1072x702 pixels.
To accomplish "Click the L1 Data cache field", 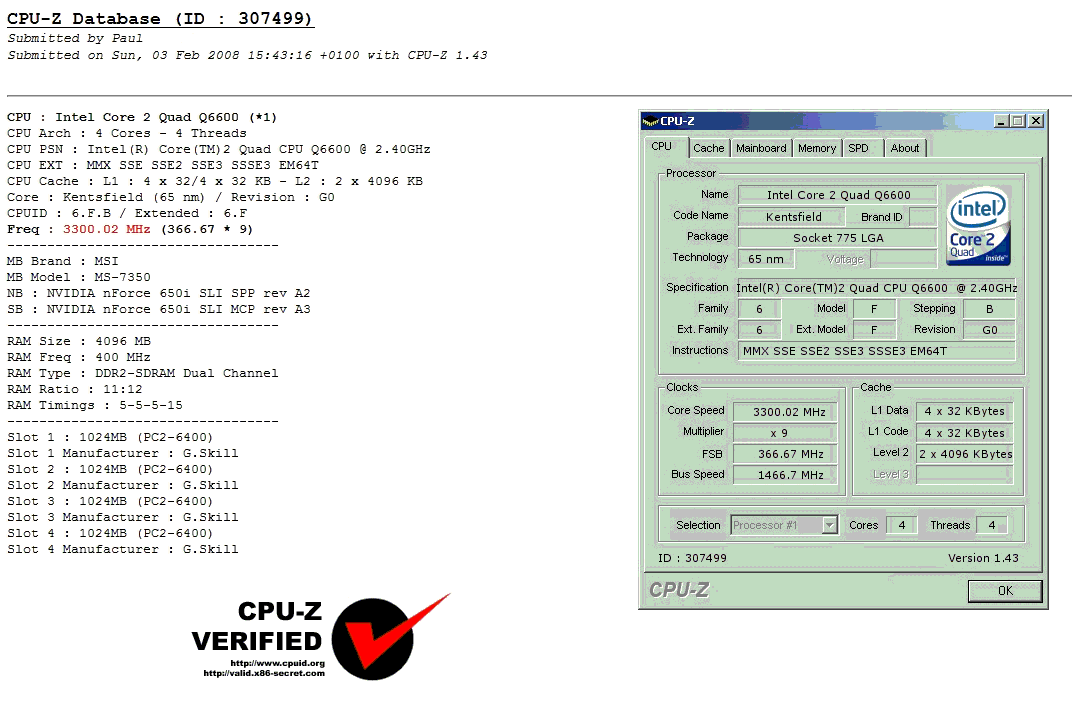I will coord(965,411).
